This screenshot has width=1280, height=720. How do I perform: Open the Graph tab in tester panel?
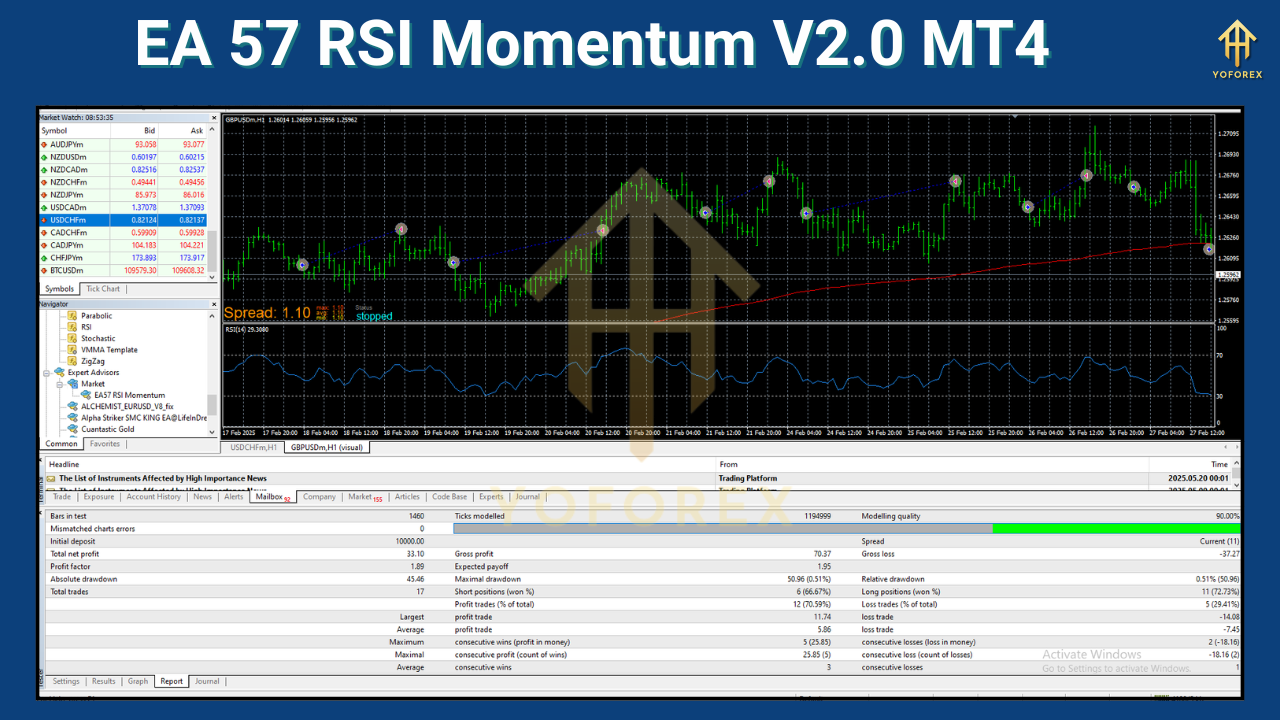[x=137, y=681]
